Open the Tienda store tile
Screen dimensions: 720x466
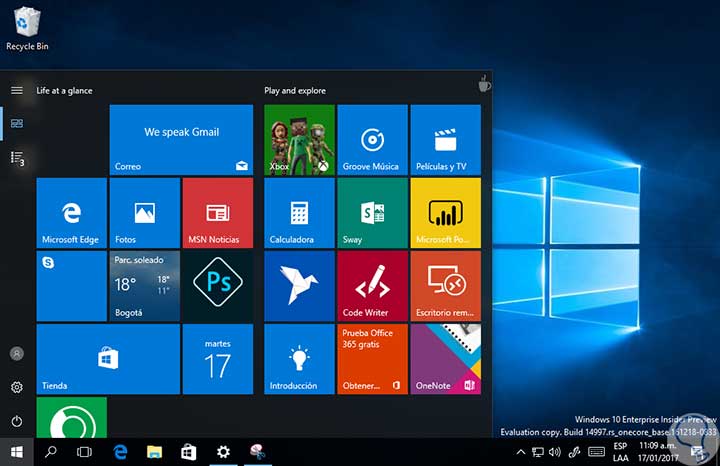pos(108,359)
